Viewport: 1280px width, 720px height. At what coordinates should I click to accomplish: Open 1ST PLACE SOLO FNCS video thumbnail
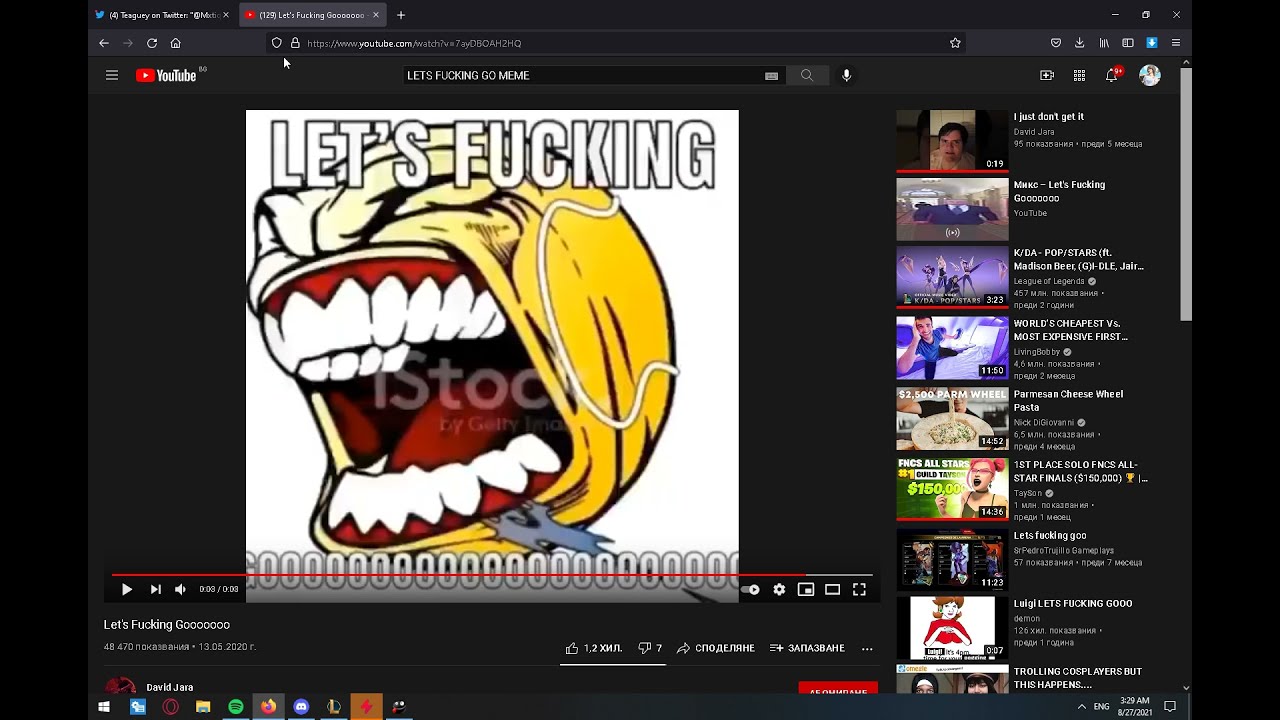coord(952,489)
